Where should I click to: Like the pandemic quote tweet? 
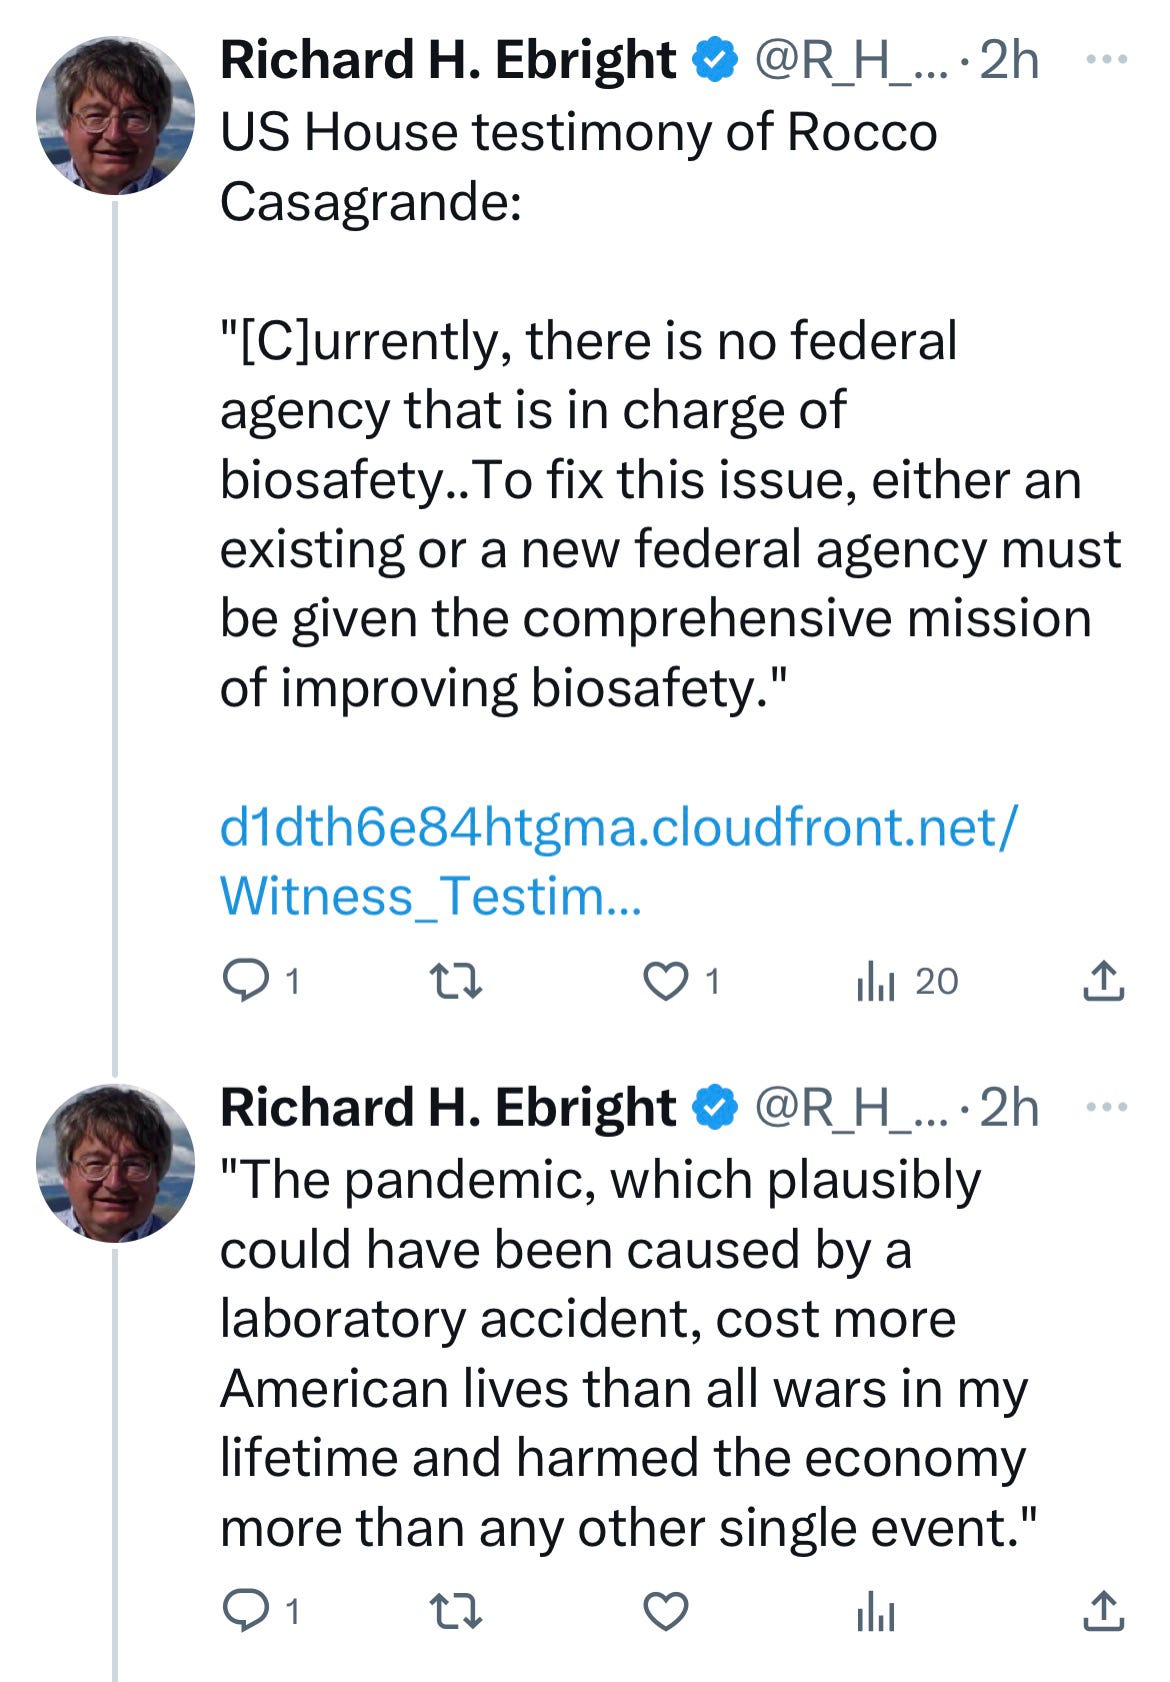(x=665, y=1611)
